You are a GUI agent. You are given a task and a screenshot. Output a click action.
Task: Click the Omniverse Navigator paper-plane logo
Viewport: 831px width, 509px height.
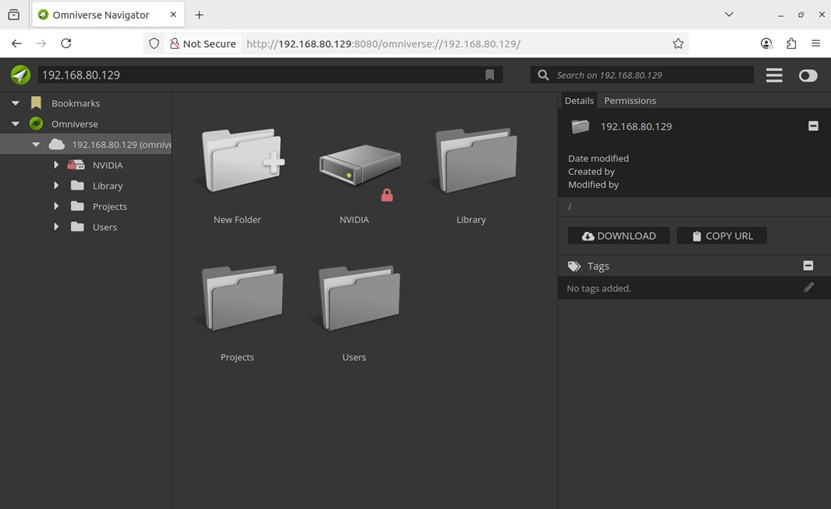[21, 75]
